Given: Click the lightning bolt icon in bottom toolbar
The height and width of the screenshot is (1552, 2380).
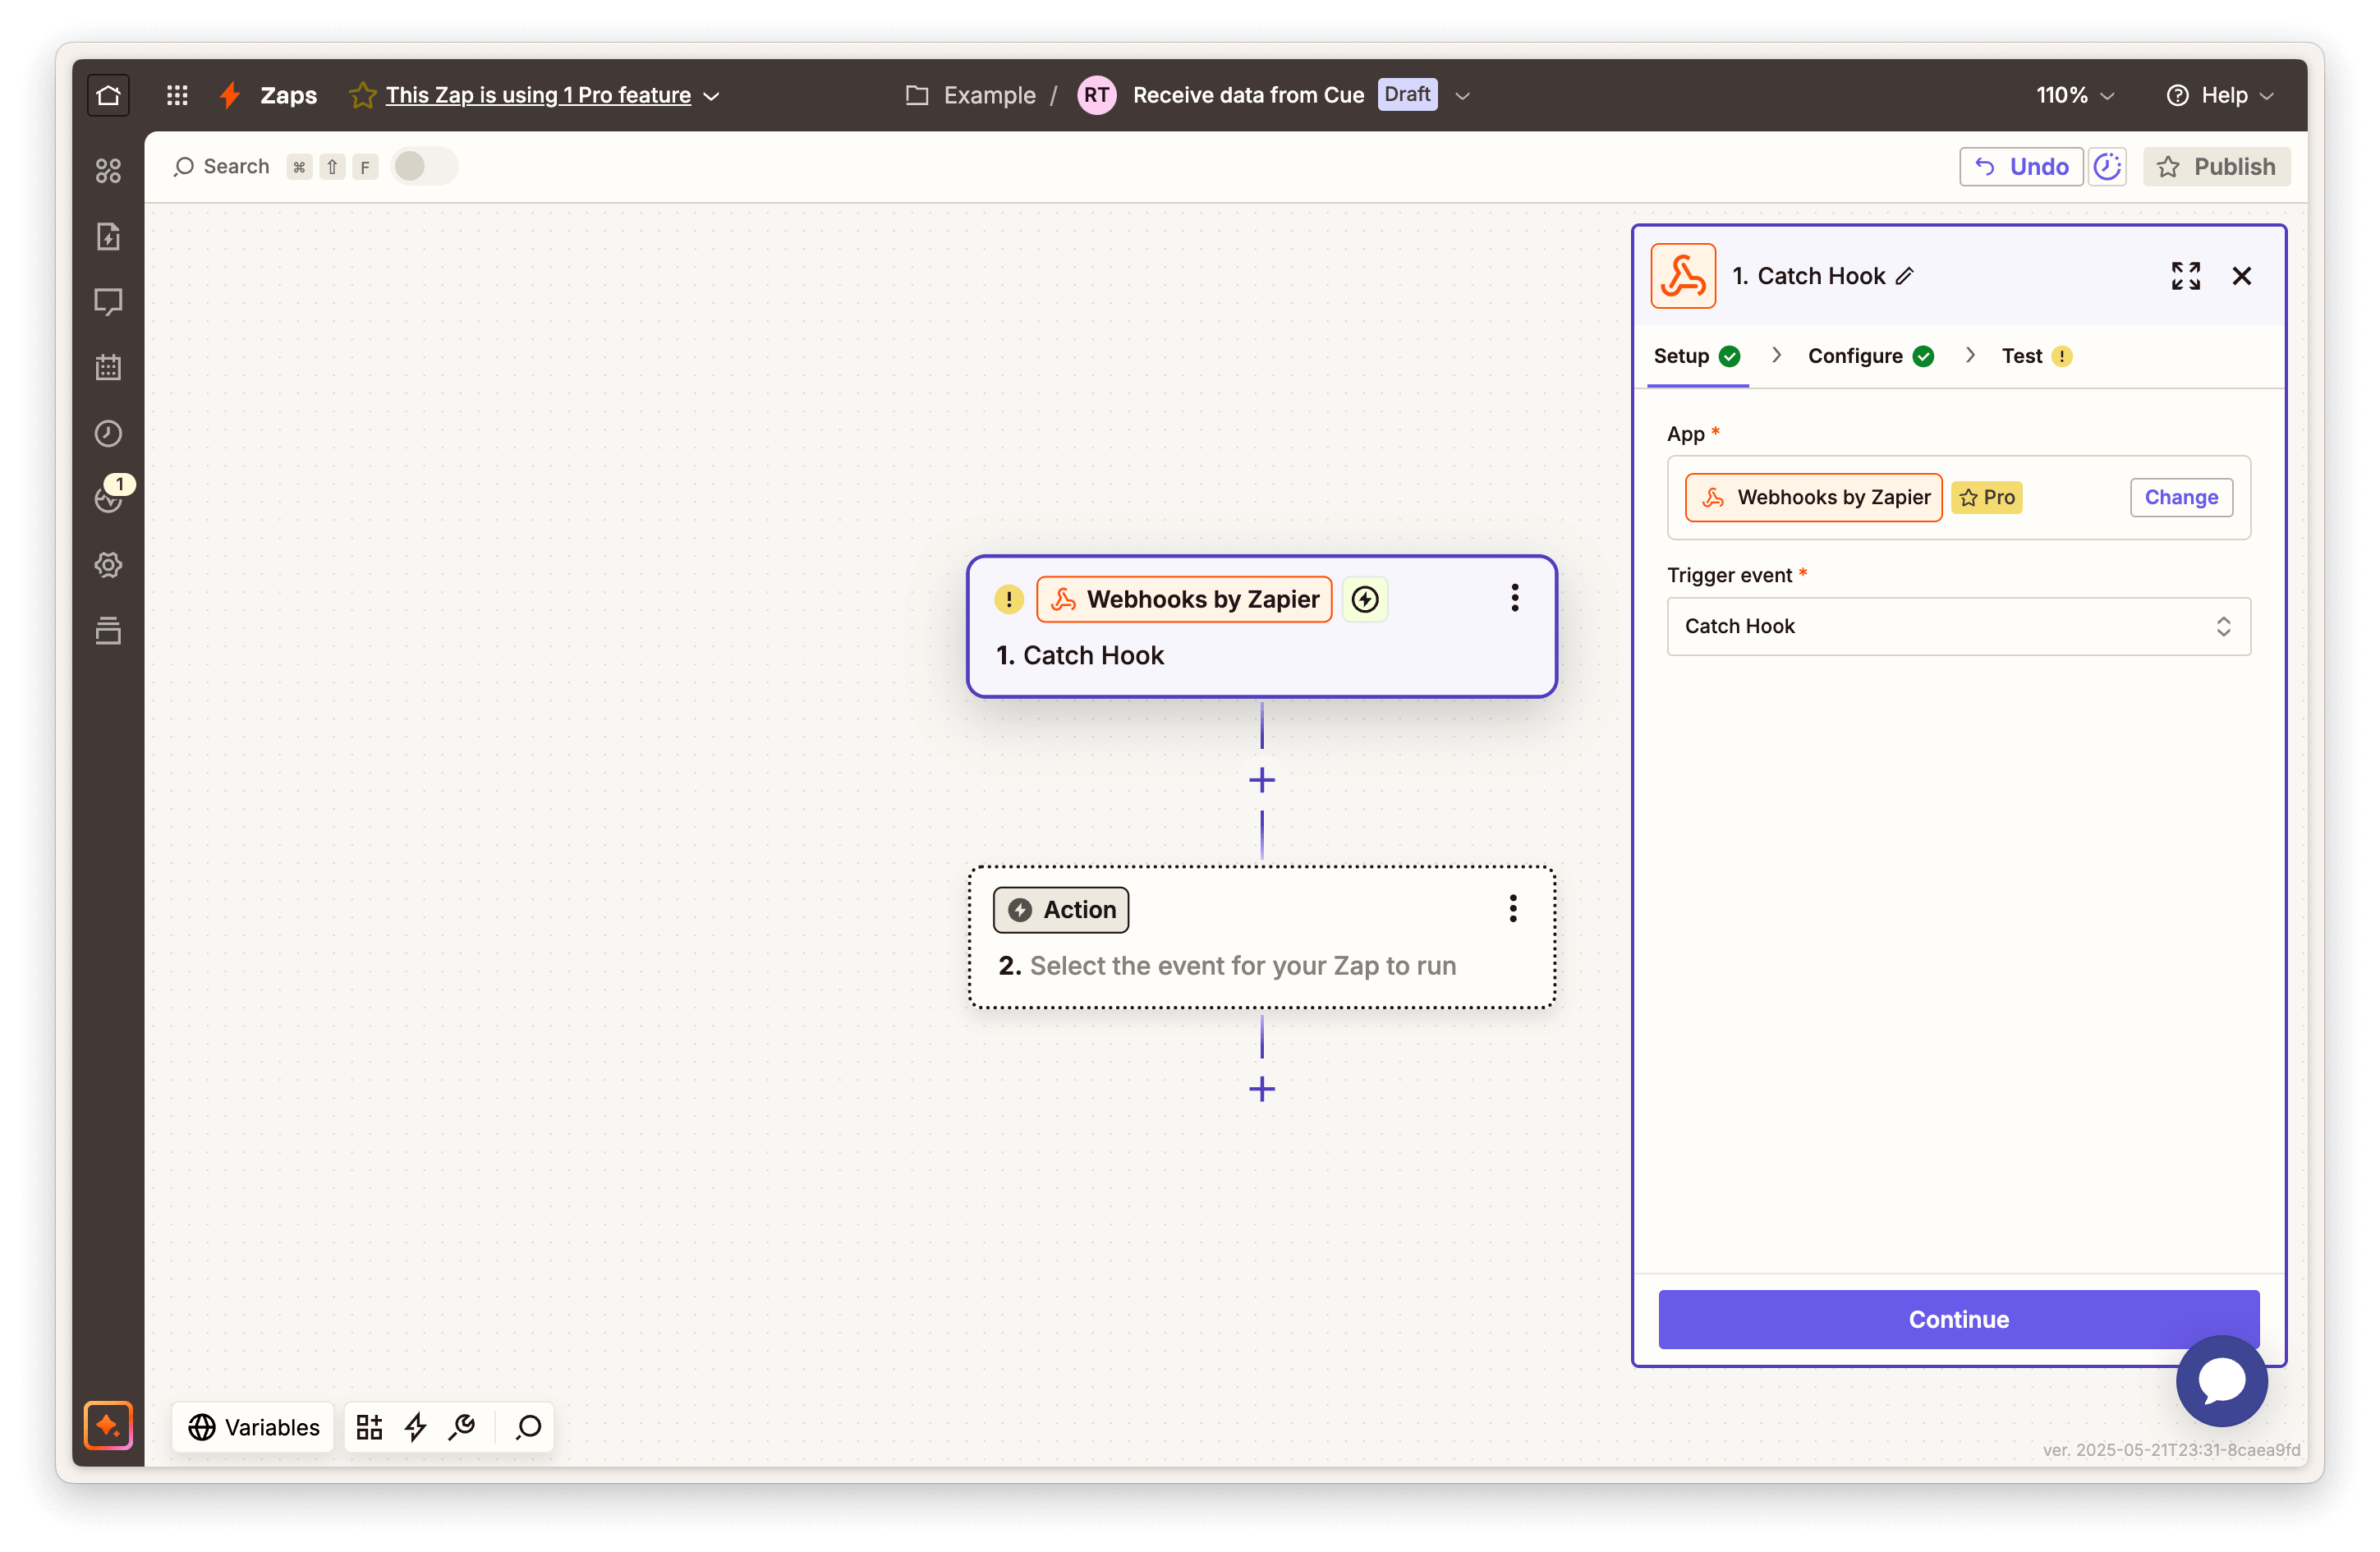Looking at the screenshot, I should (x=415, y=1427).
